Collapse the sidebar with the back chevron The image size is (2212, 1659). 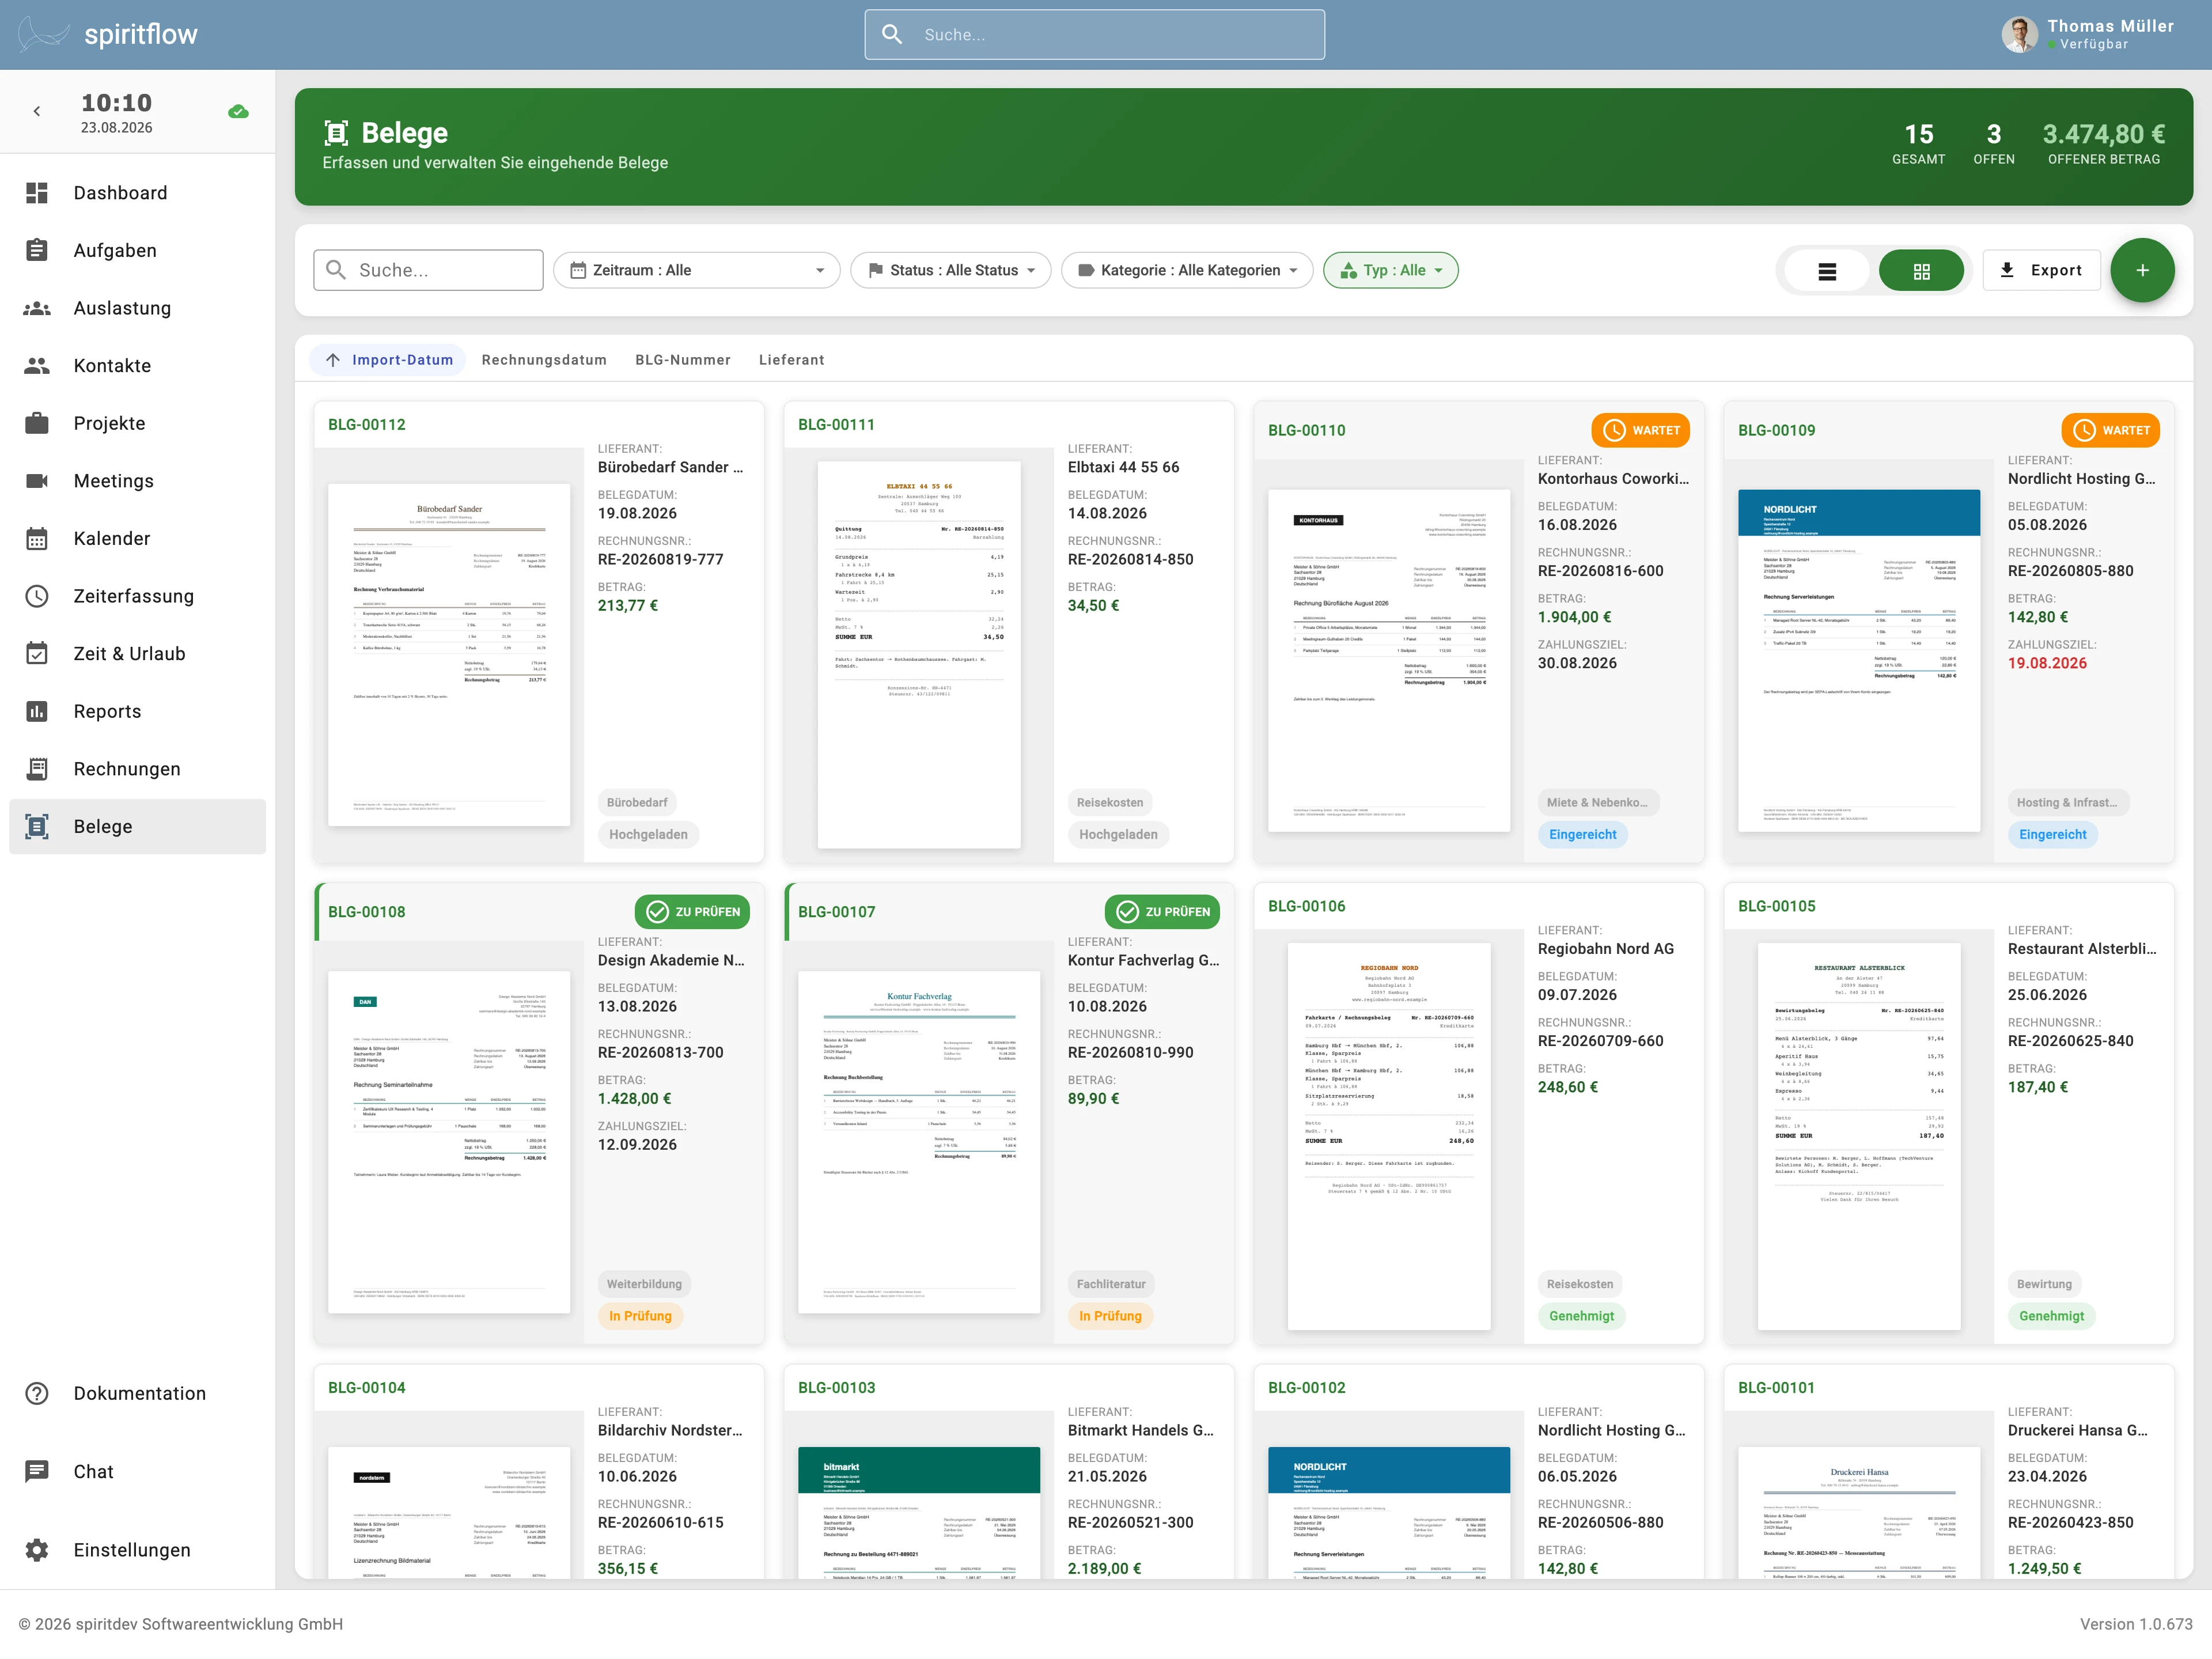click(37, 112)
